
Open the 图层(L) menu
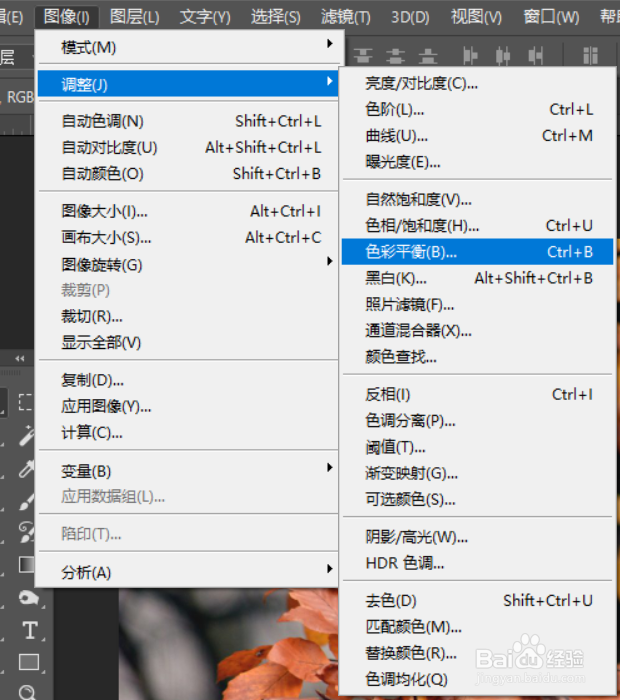coord(134,17)
